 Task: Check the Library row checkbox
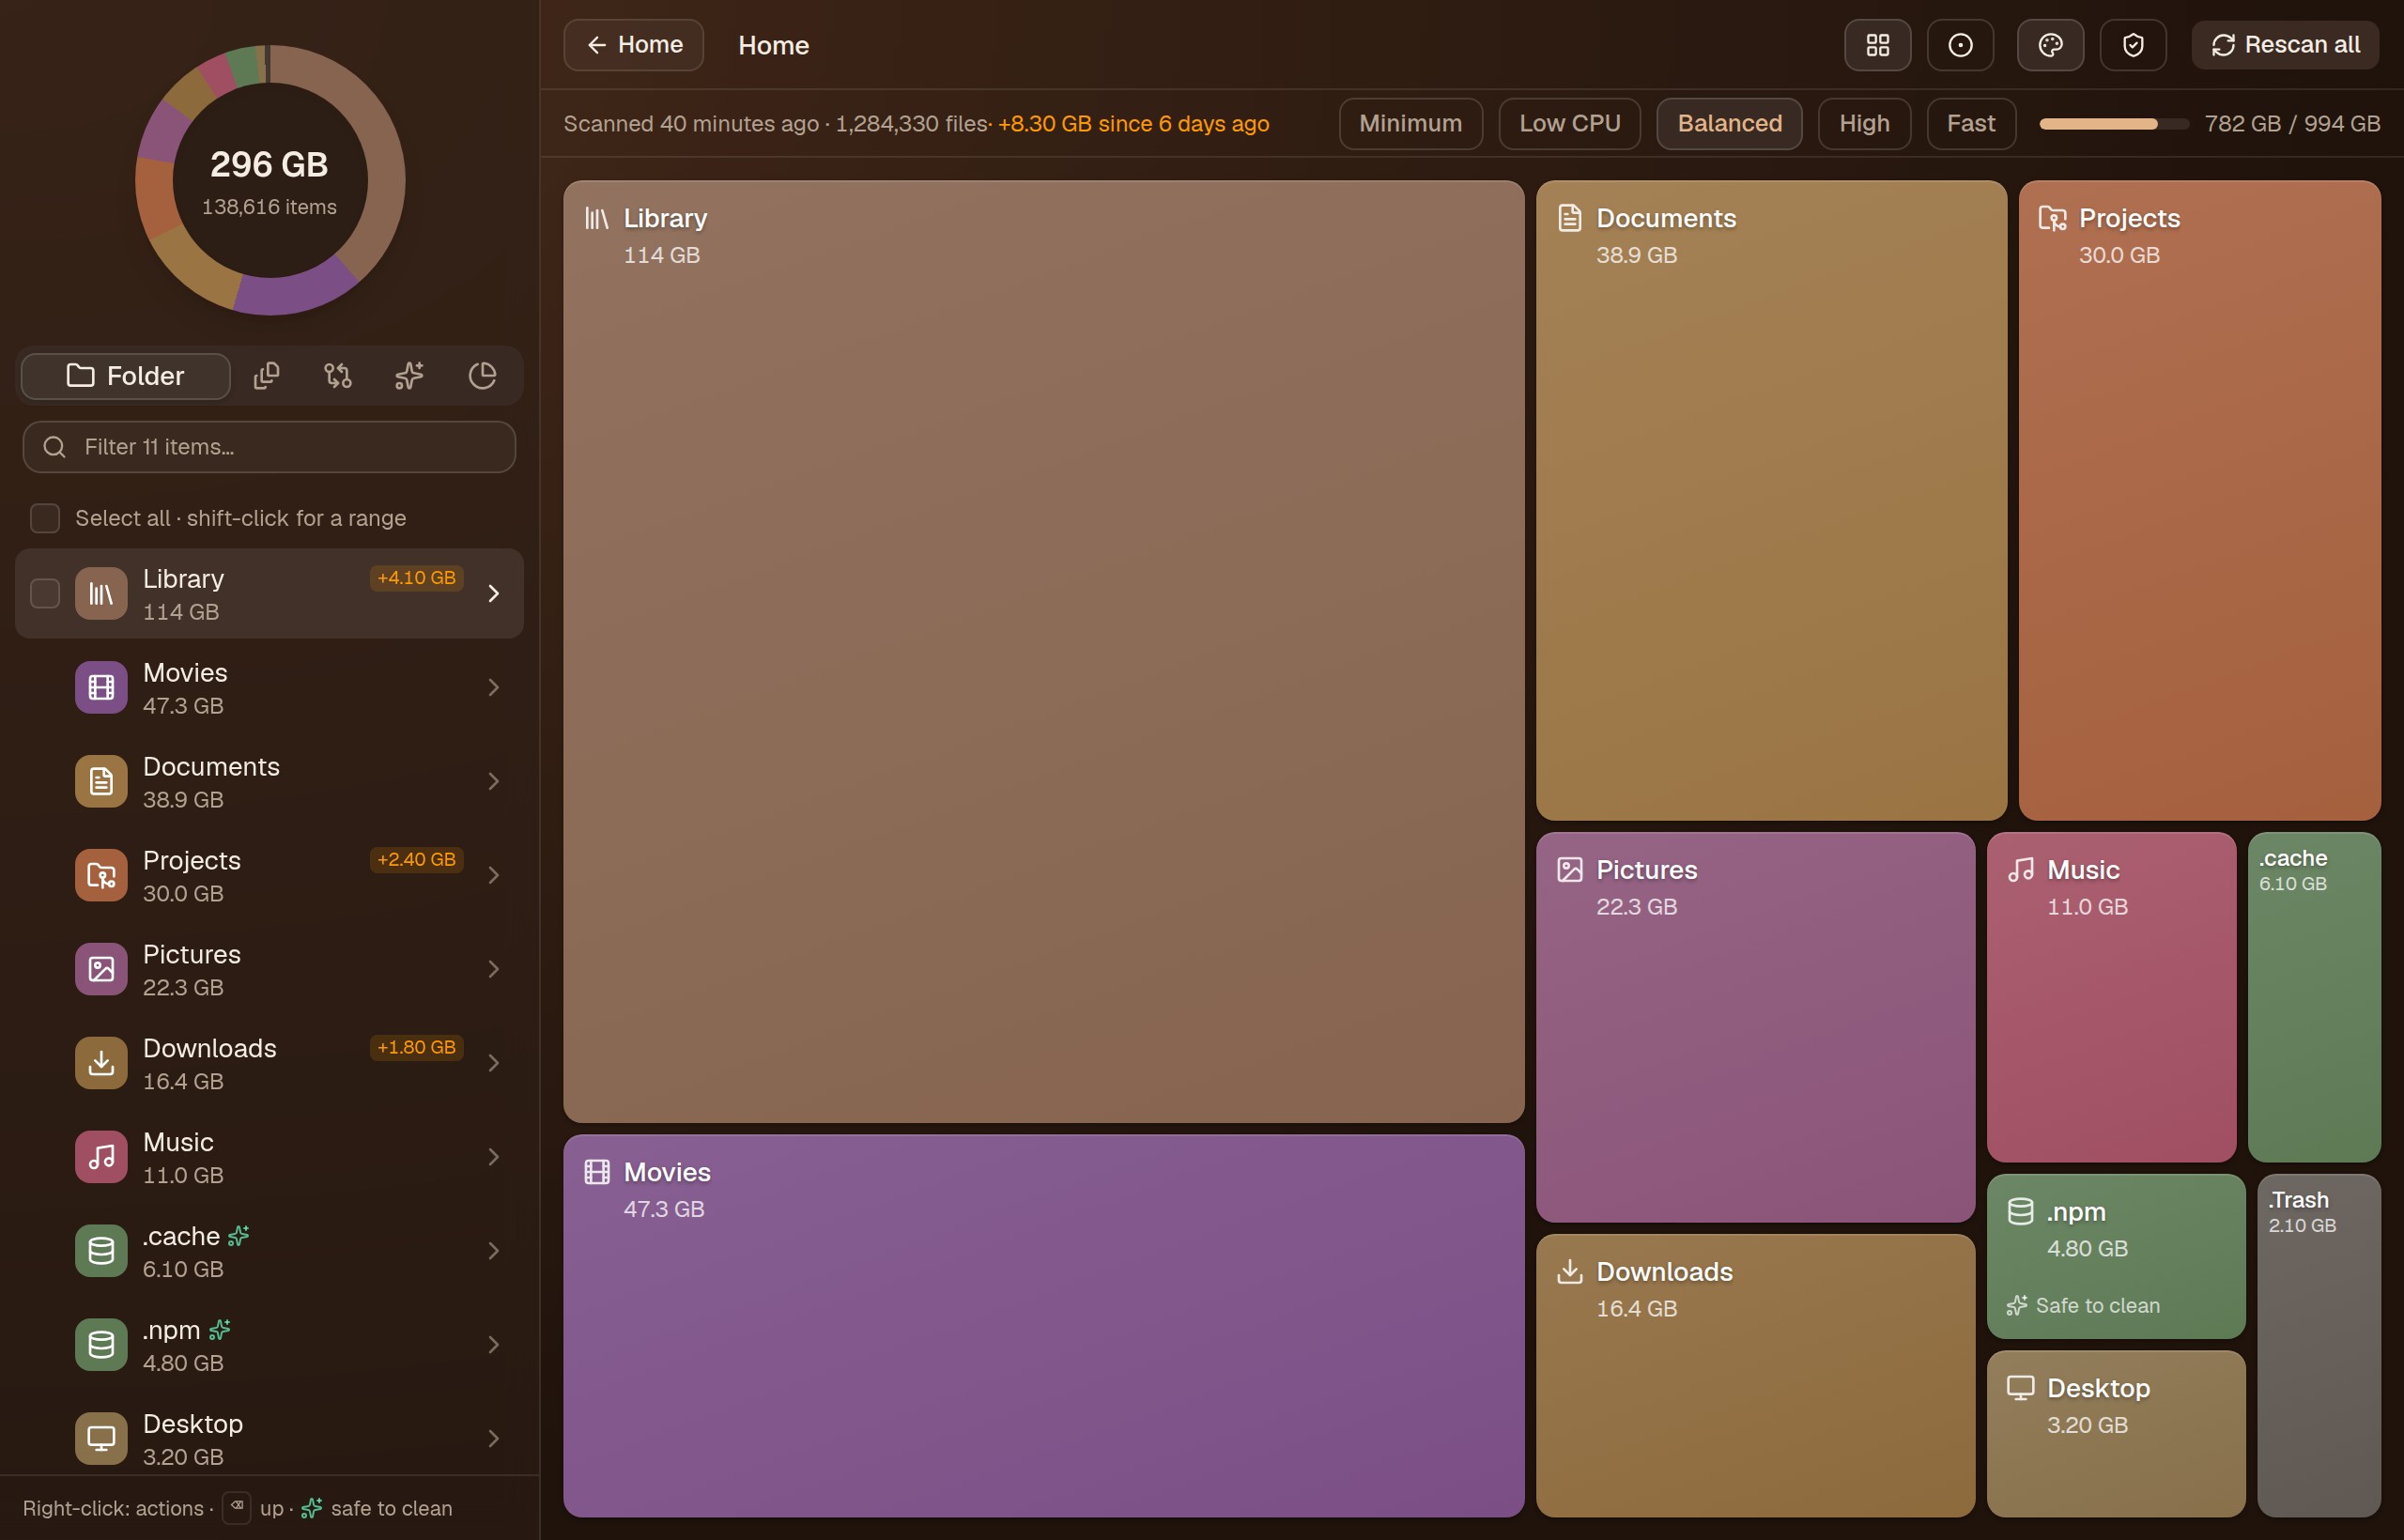(45, 593)
